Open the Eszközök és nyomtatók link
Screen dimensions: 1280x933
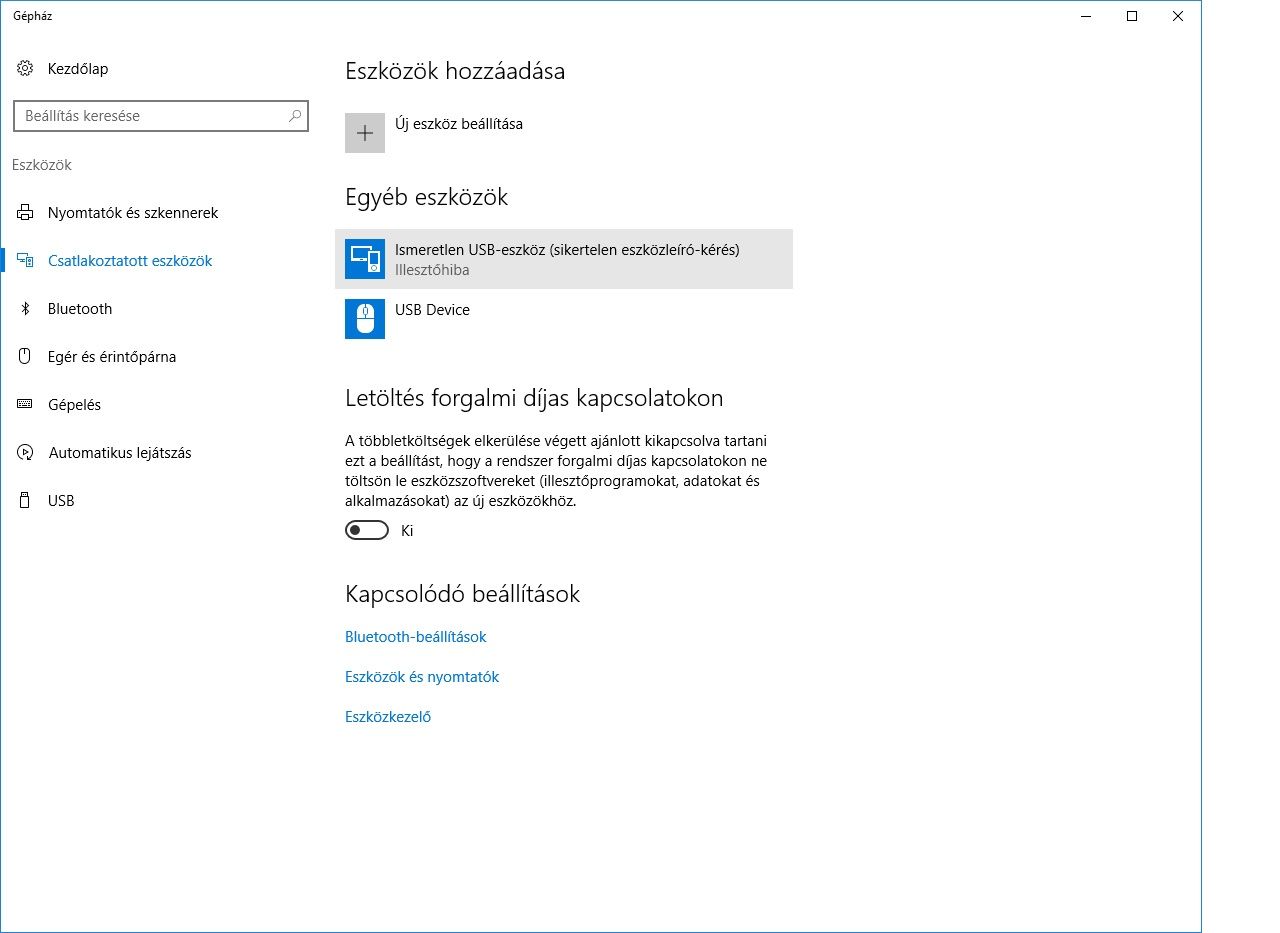[422, 677]
